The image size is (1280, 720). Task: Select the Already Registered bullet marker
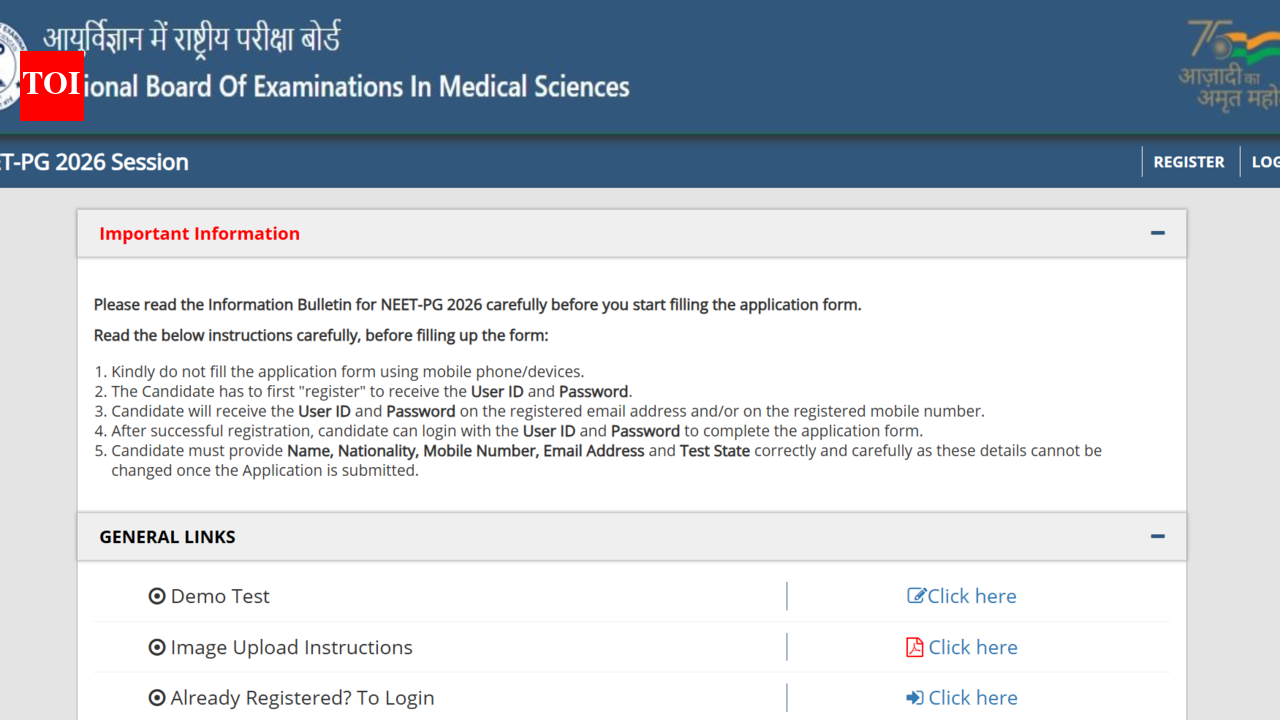tap(157, 698)
